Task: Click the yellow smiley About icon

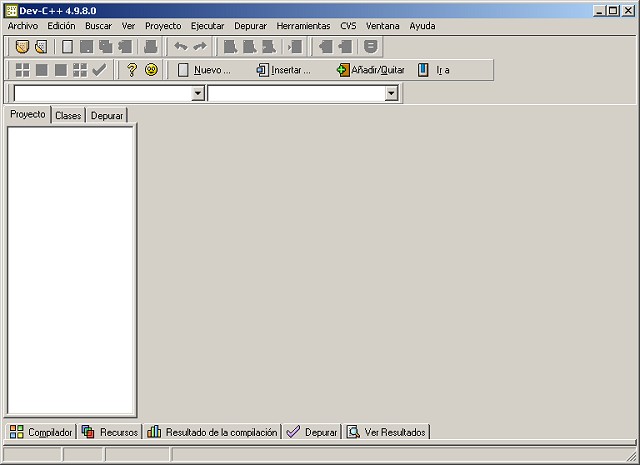Action: pos(151,70)
